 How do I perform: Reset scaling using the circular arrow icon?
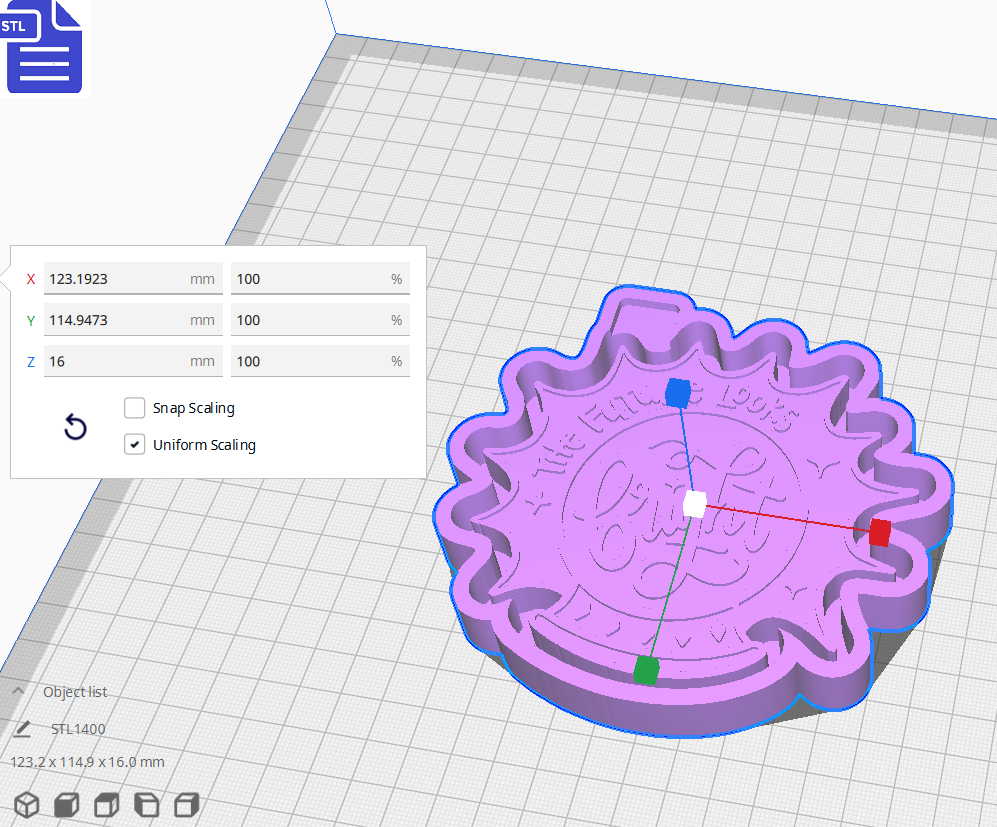pyautogui.click(x=75, y=426)
